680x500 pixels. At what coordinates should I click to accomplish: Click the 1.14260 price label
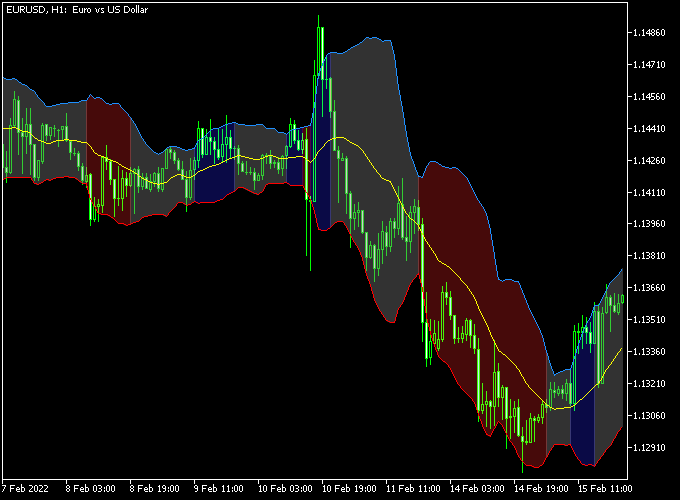tap(649, 160)
